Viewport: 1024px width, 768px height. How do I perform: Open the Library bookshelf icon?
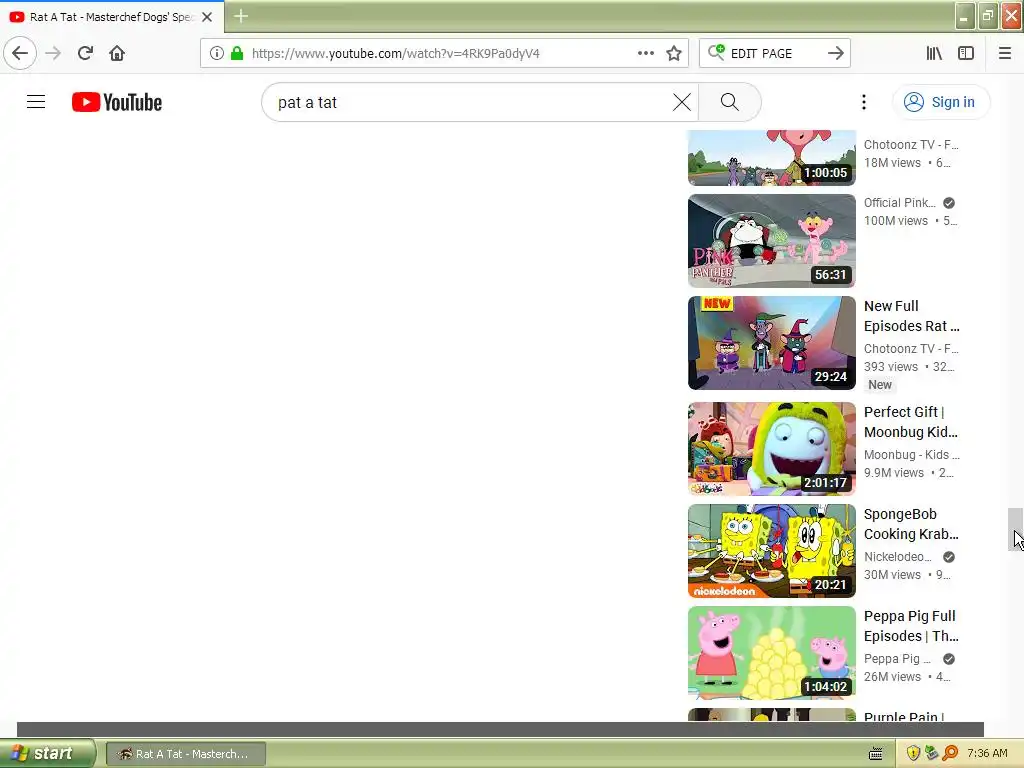[934, 53]
